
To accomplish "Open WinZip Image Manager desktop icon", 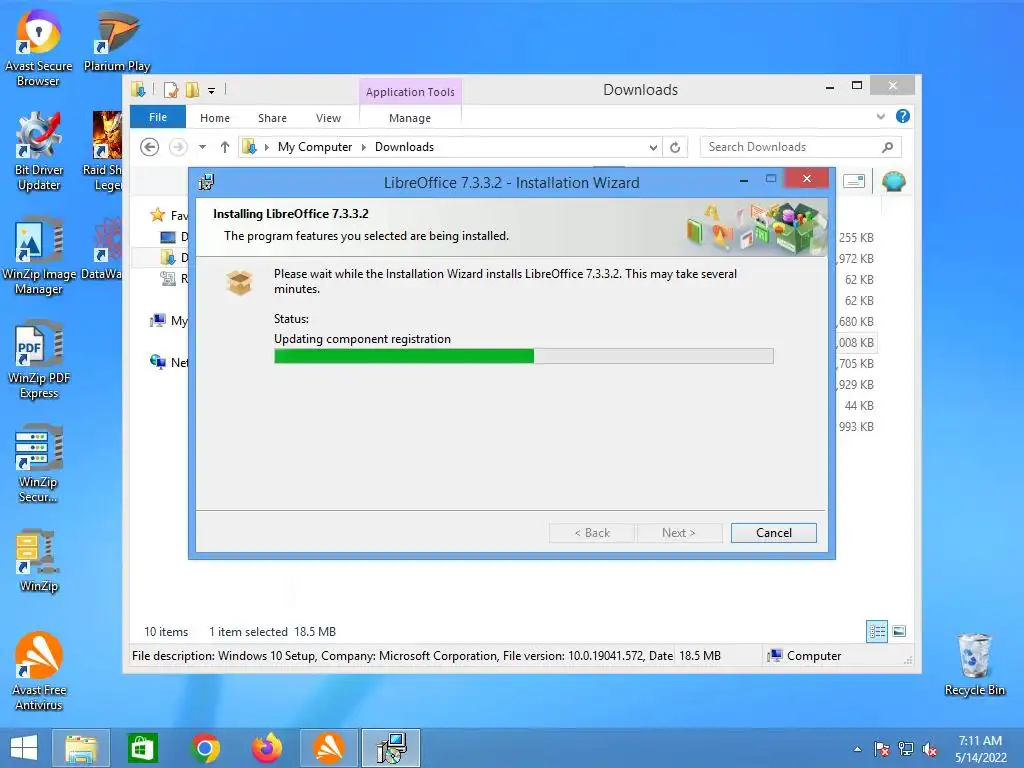I will tap(39, 256).
